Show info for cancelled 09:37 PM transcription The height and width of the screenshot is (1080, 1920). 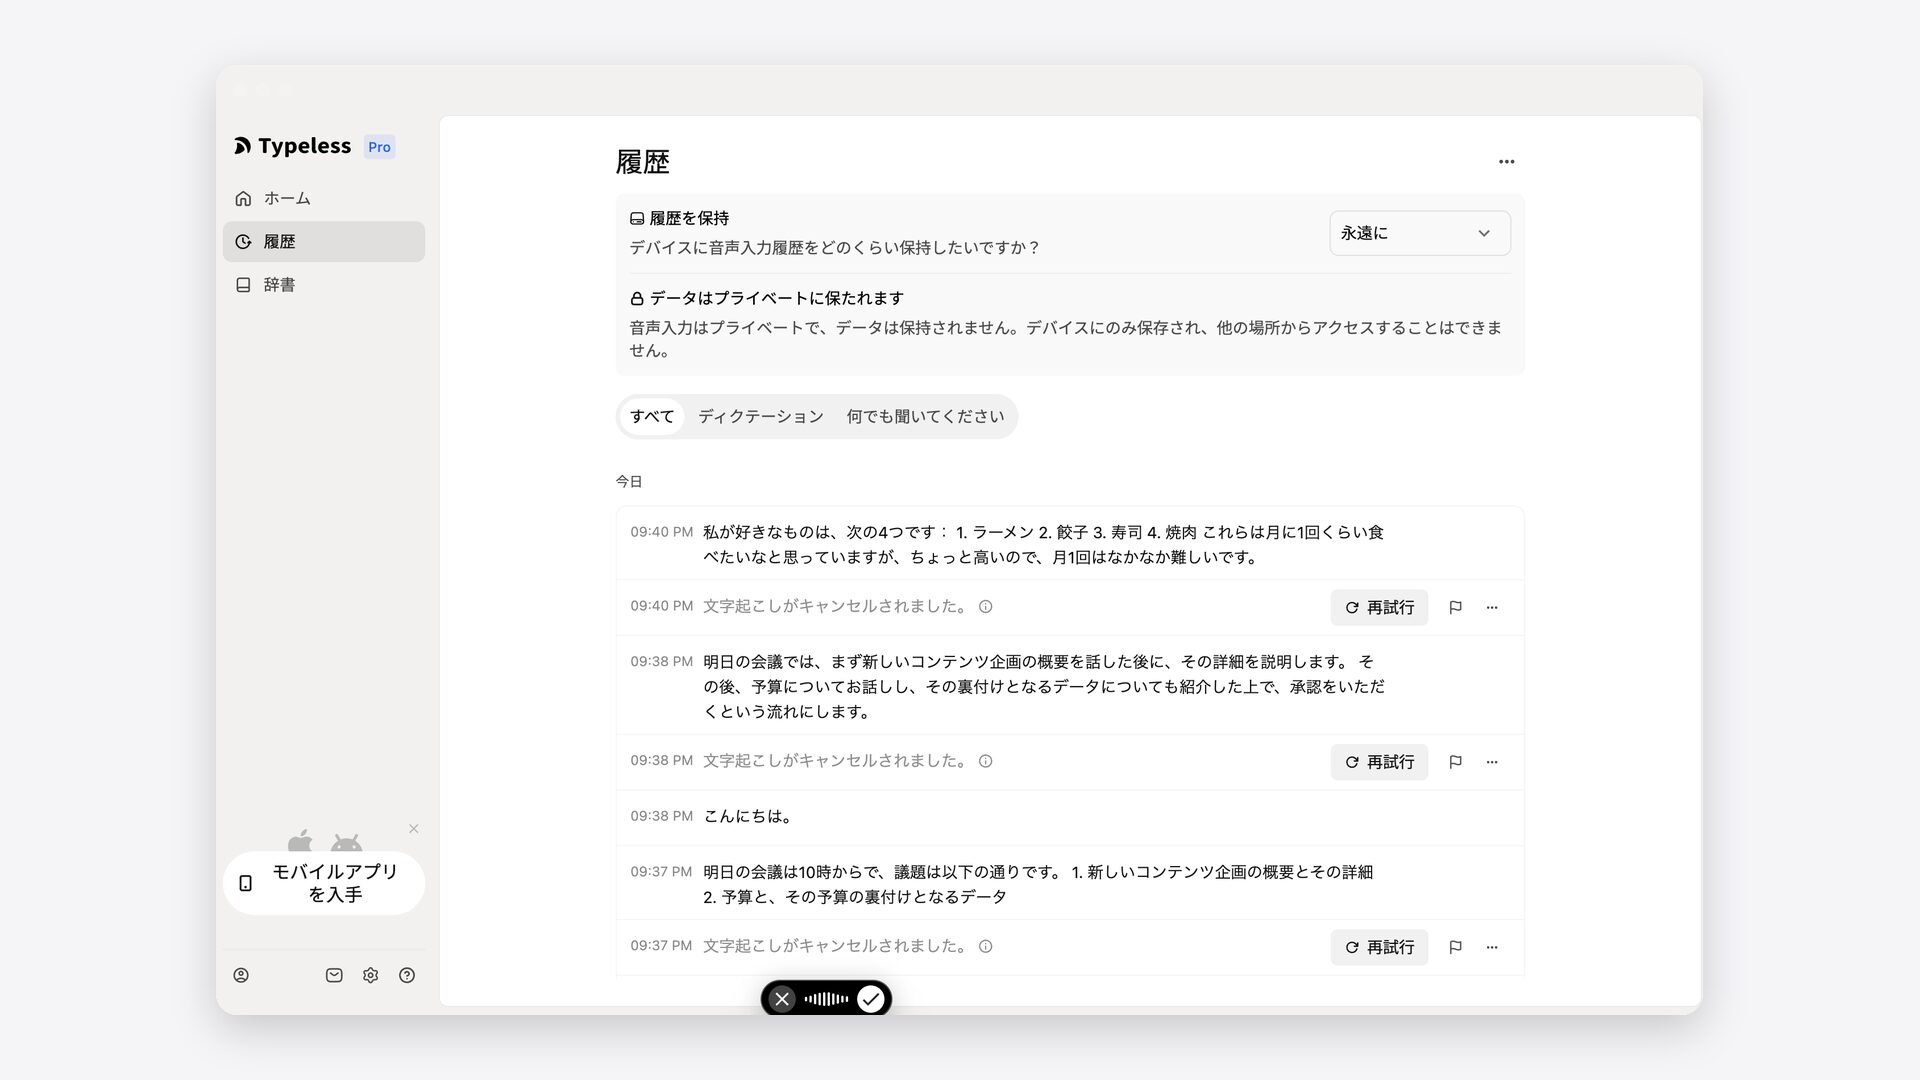pos(985,946)
